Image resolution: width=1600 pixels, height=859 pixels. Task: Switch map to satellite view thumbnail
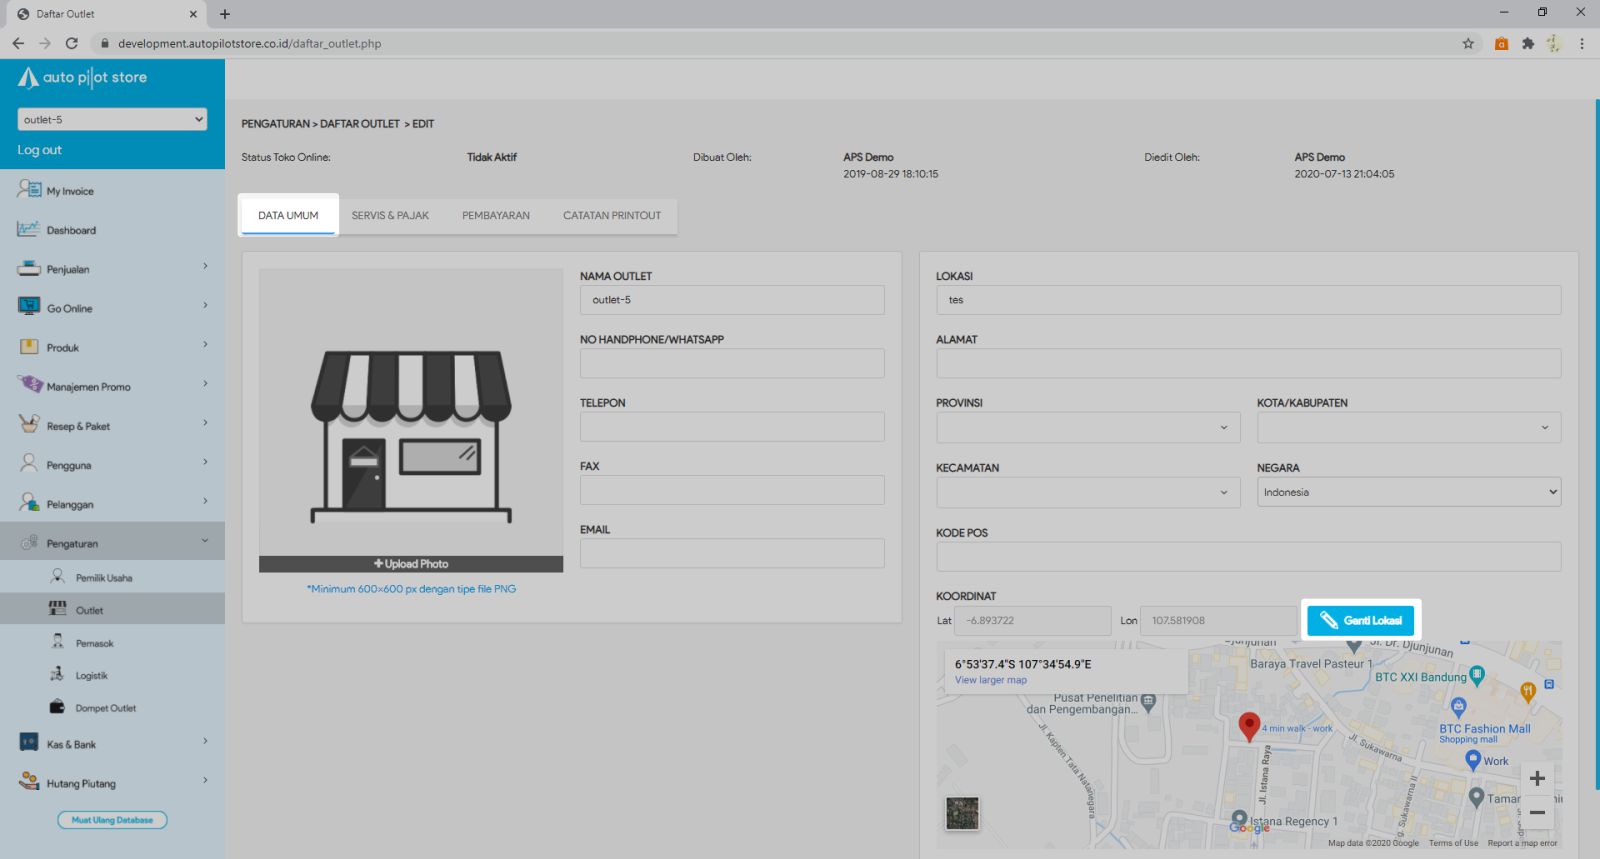point(962,813)
